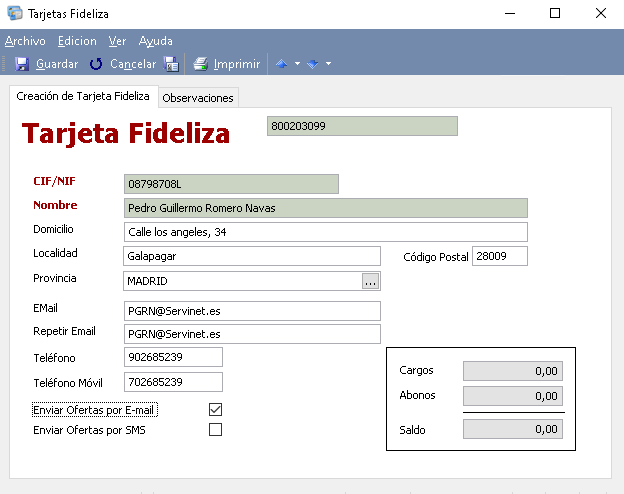Enable Enviar Ofertas por SMS checkbox
The width and height of the screenshot is (624, 494).
tap(215, 430)
